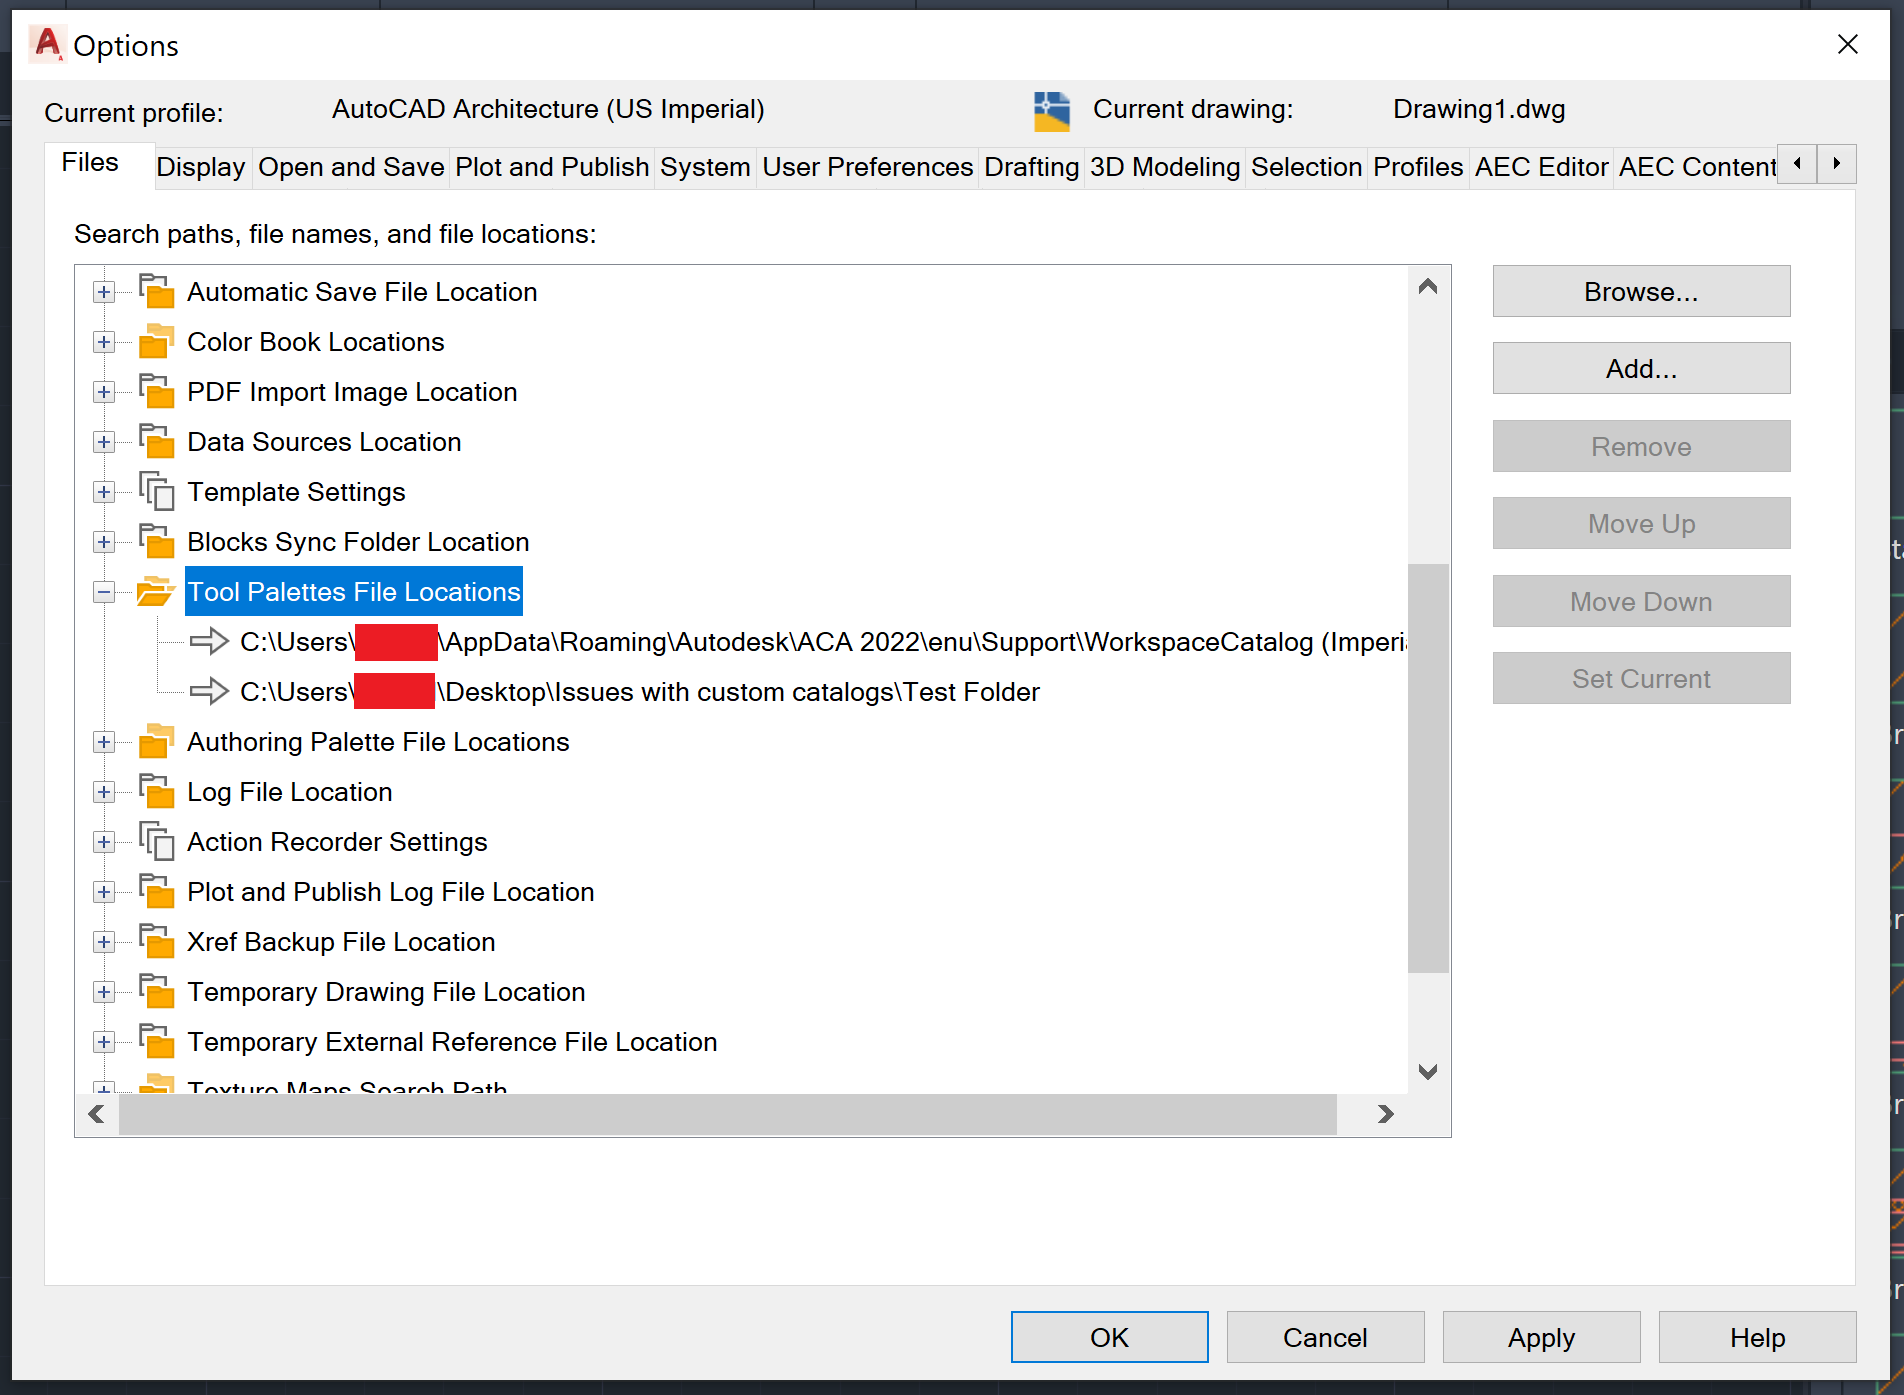Image resolution: width=1904 pixels, height=1395 pixels.
Task: Expand Action Recorder Settings node
Action: coord(104,842)
